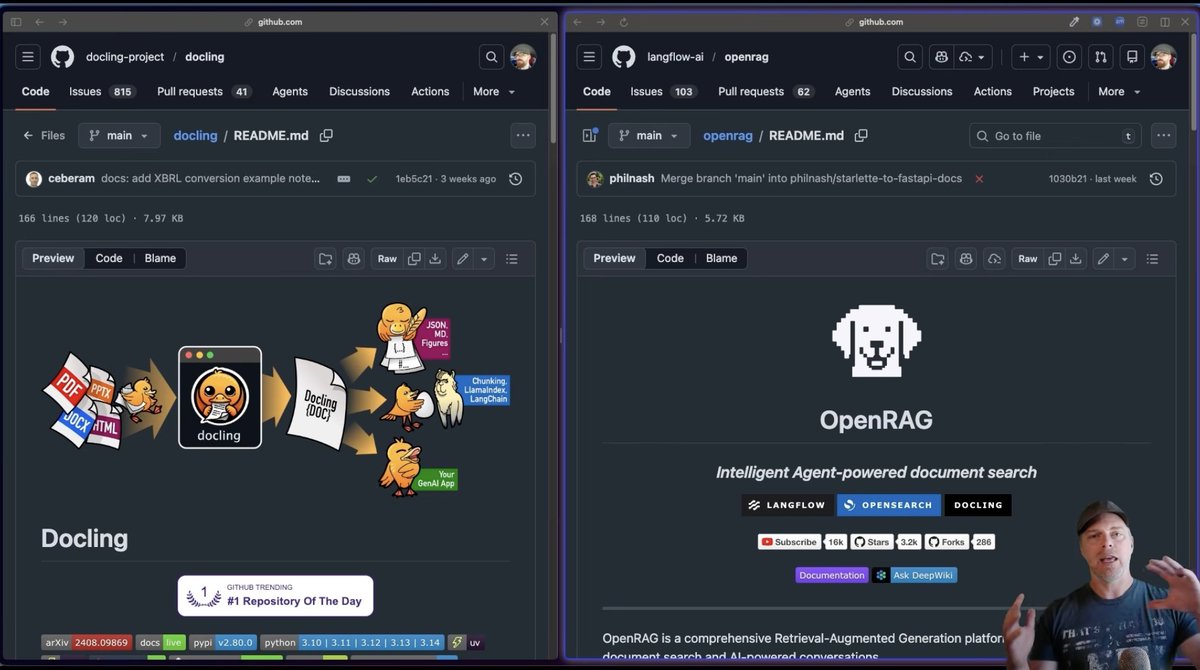
Task: Edit openrag README with pencil icon
Action: [1103, 259]
